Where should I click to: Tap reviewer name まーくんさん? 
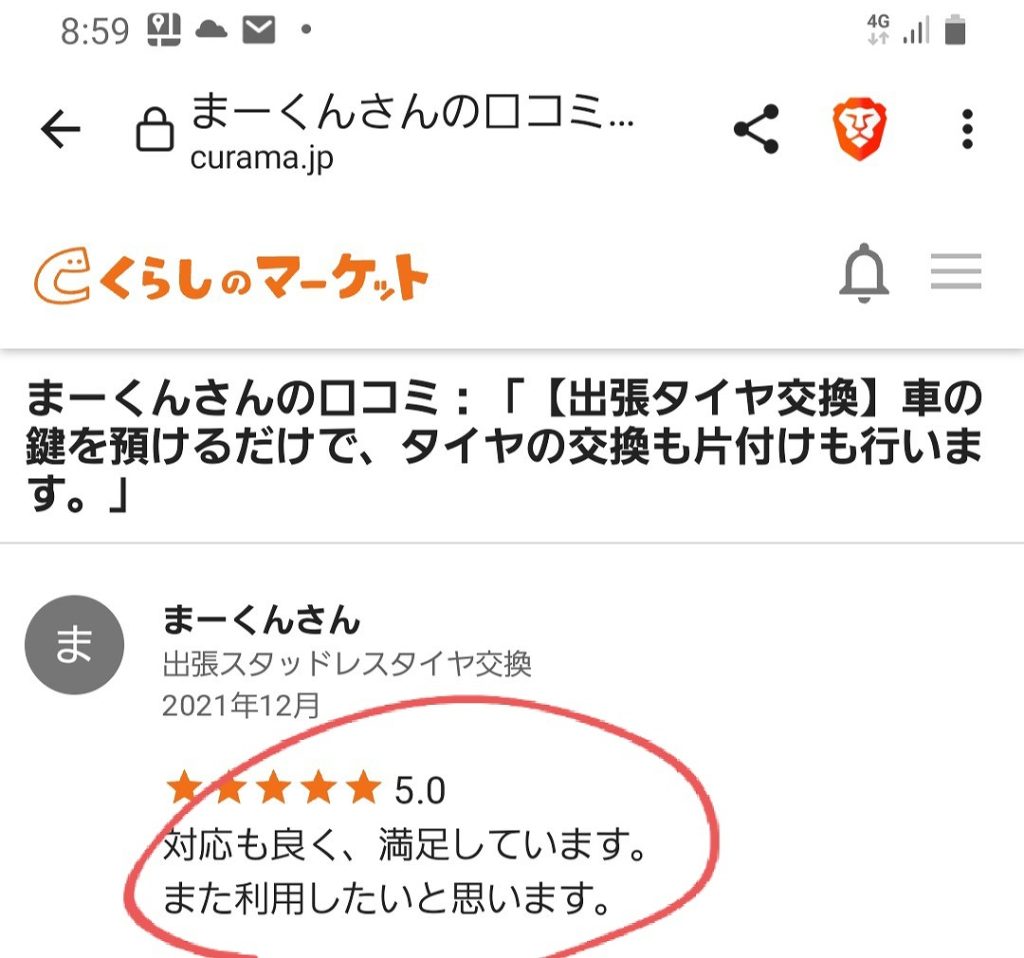click(x=261, y=619)
